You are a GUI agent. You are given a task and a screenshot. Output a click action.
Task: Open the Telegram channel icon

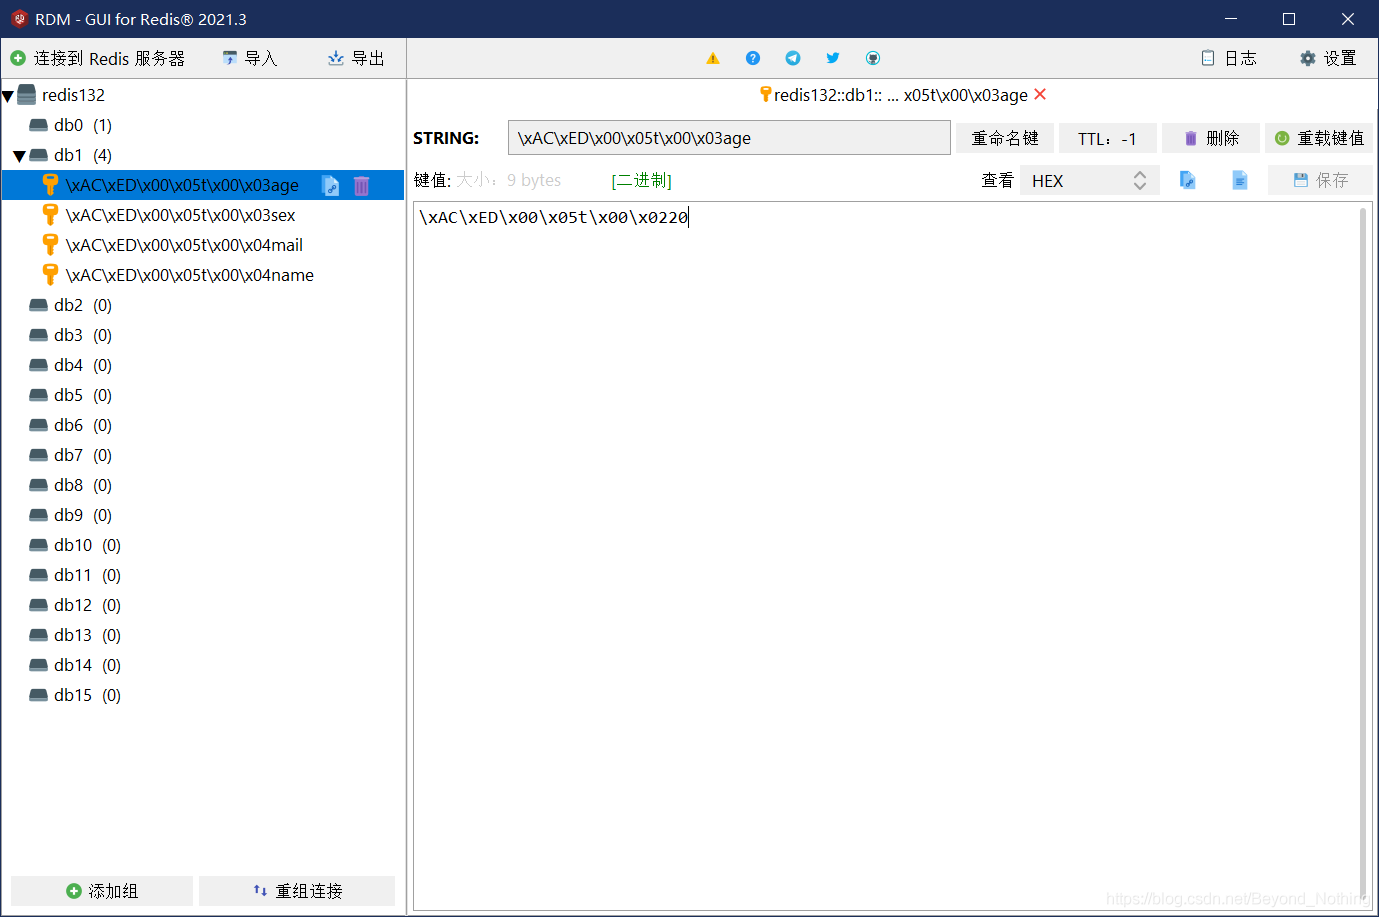[x=793, y=58]
